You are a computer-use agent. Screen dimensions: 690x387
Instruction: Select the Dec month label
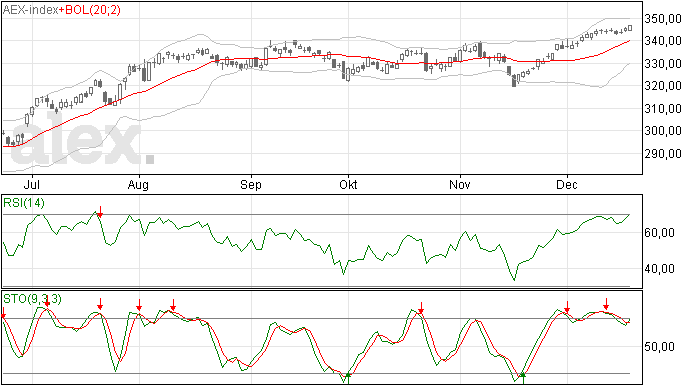(567, 184)
